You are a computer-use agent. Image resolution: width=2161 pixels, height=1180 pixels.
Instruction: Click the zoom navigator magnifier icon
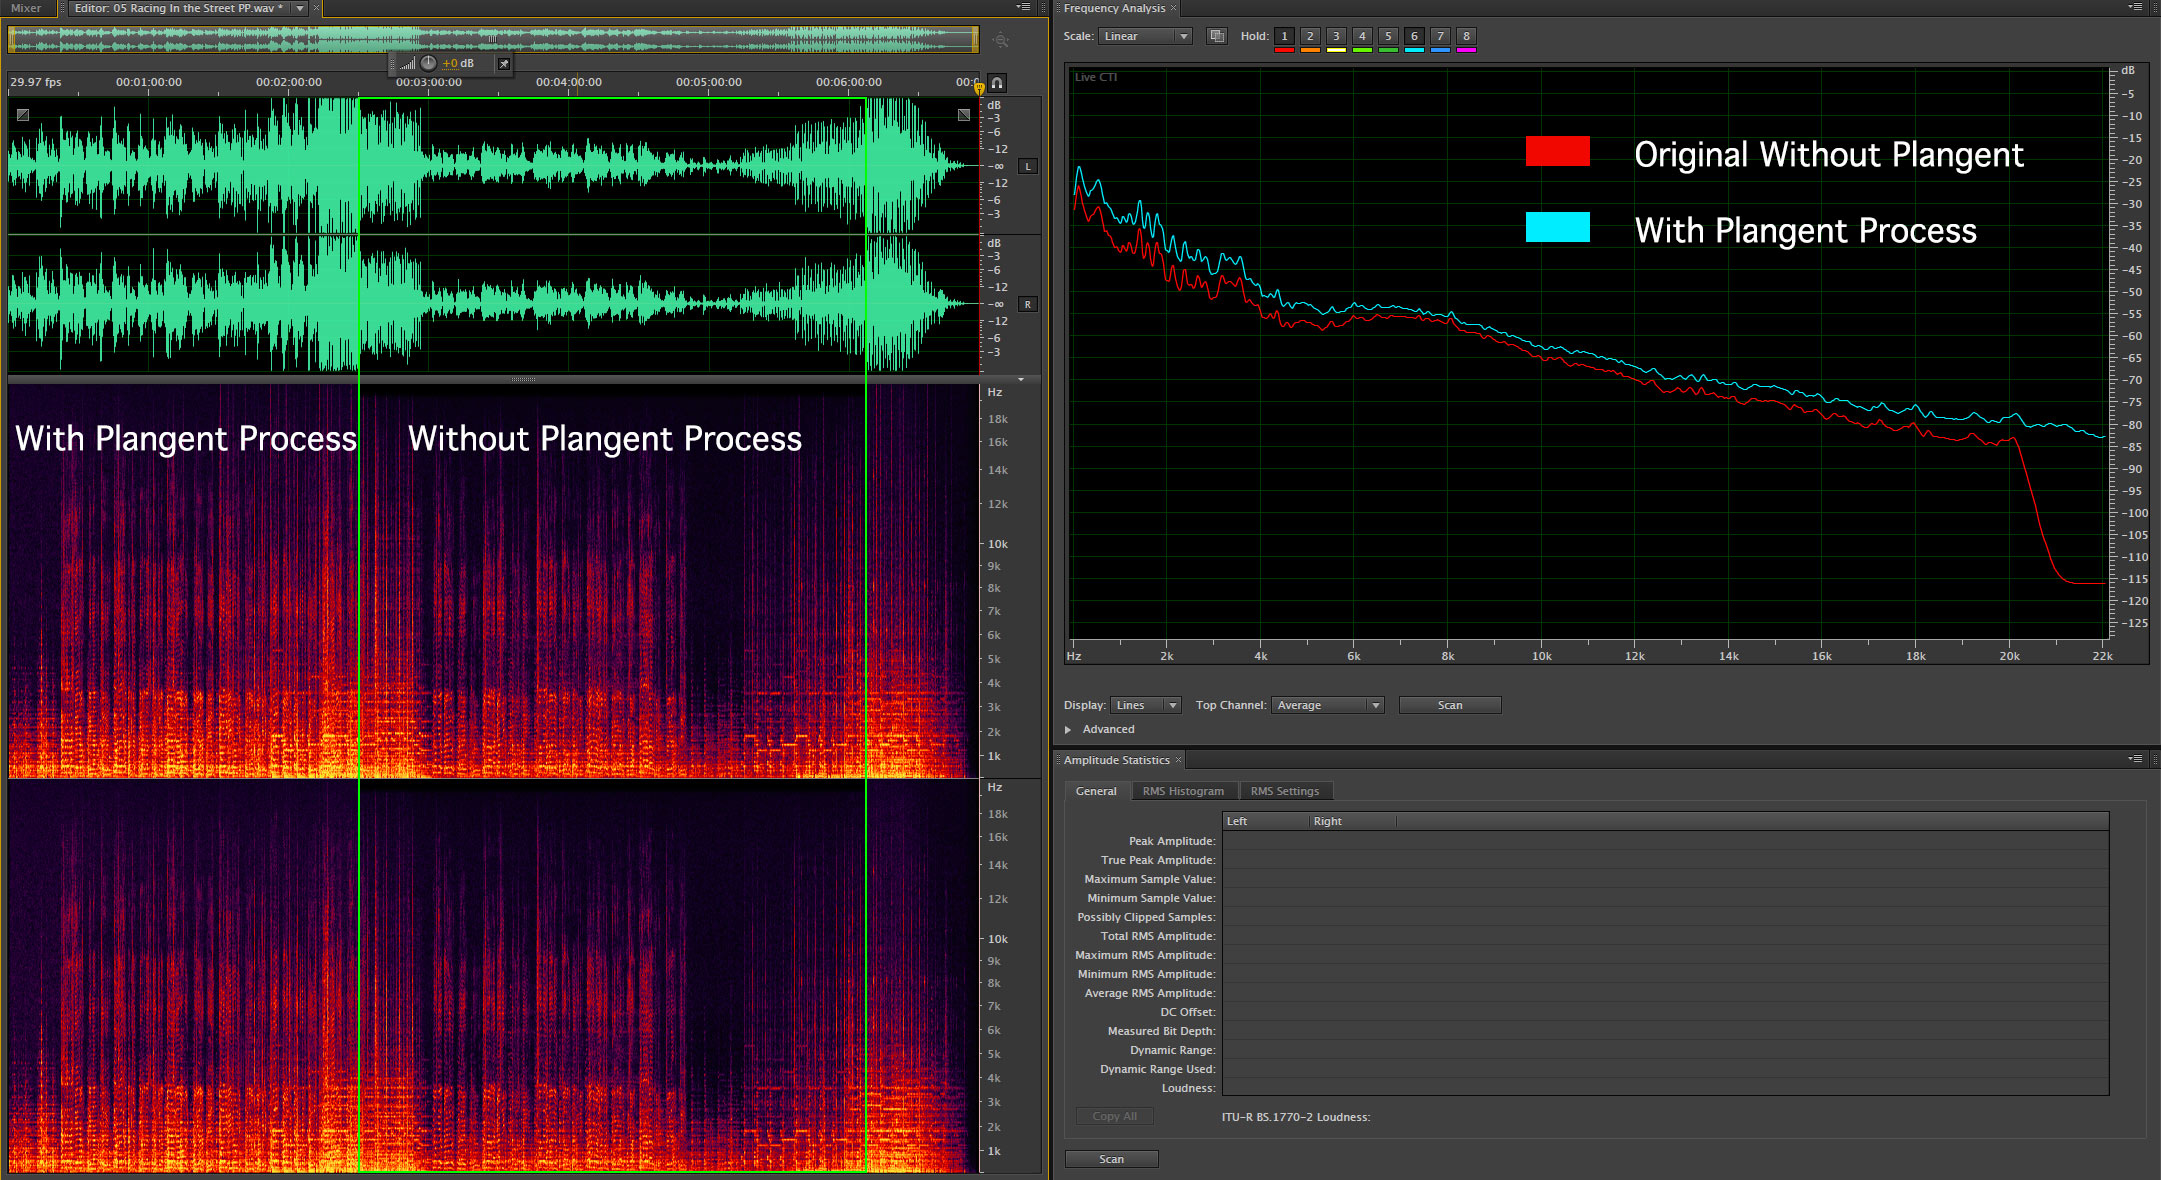(1001, 40)
